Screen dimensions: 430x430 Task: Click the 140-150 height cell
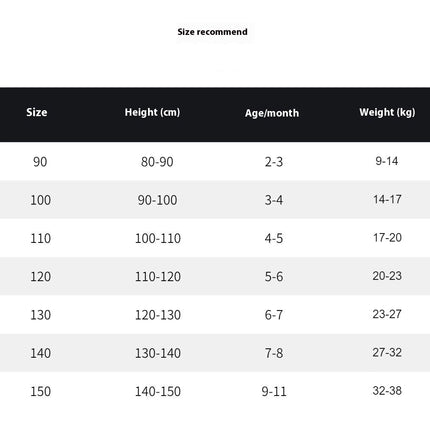pyautogui.click(x=158, y=392)
